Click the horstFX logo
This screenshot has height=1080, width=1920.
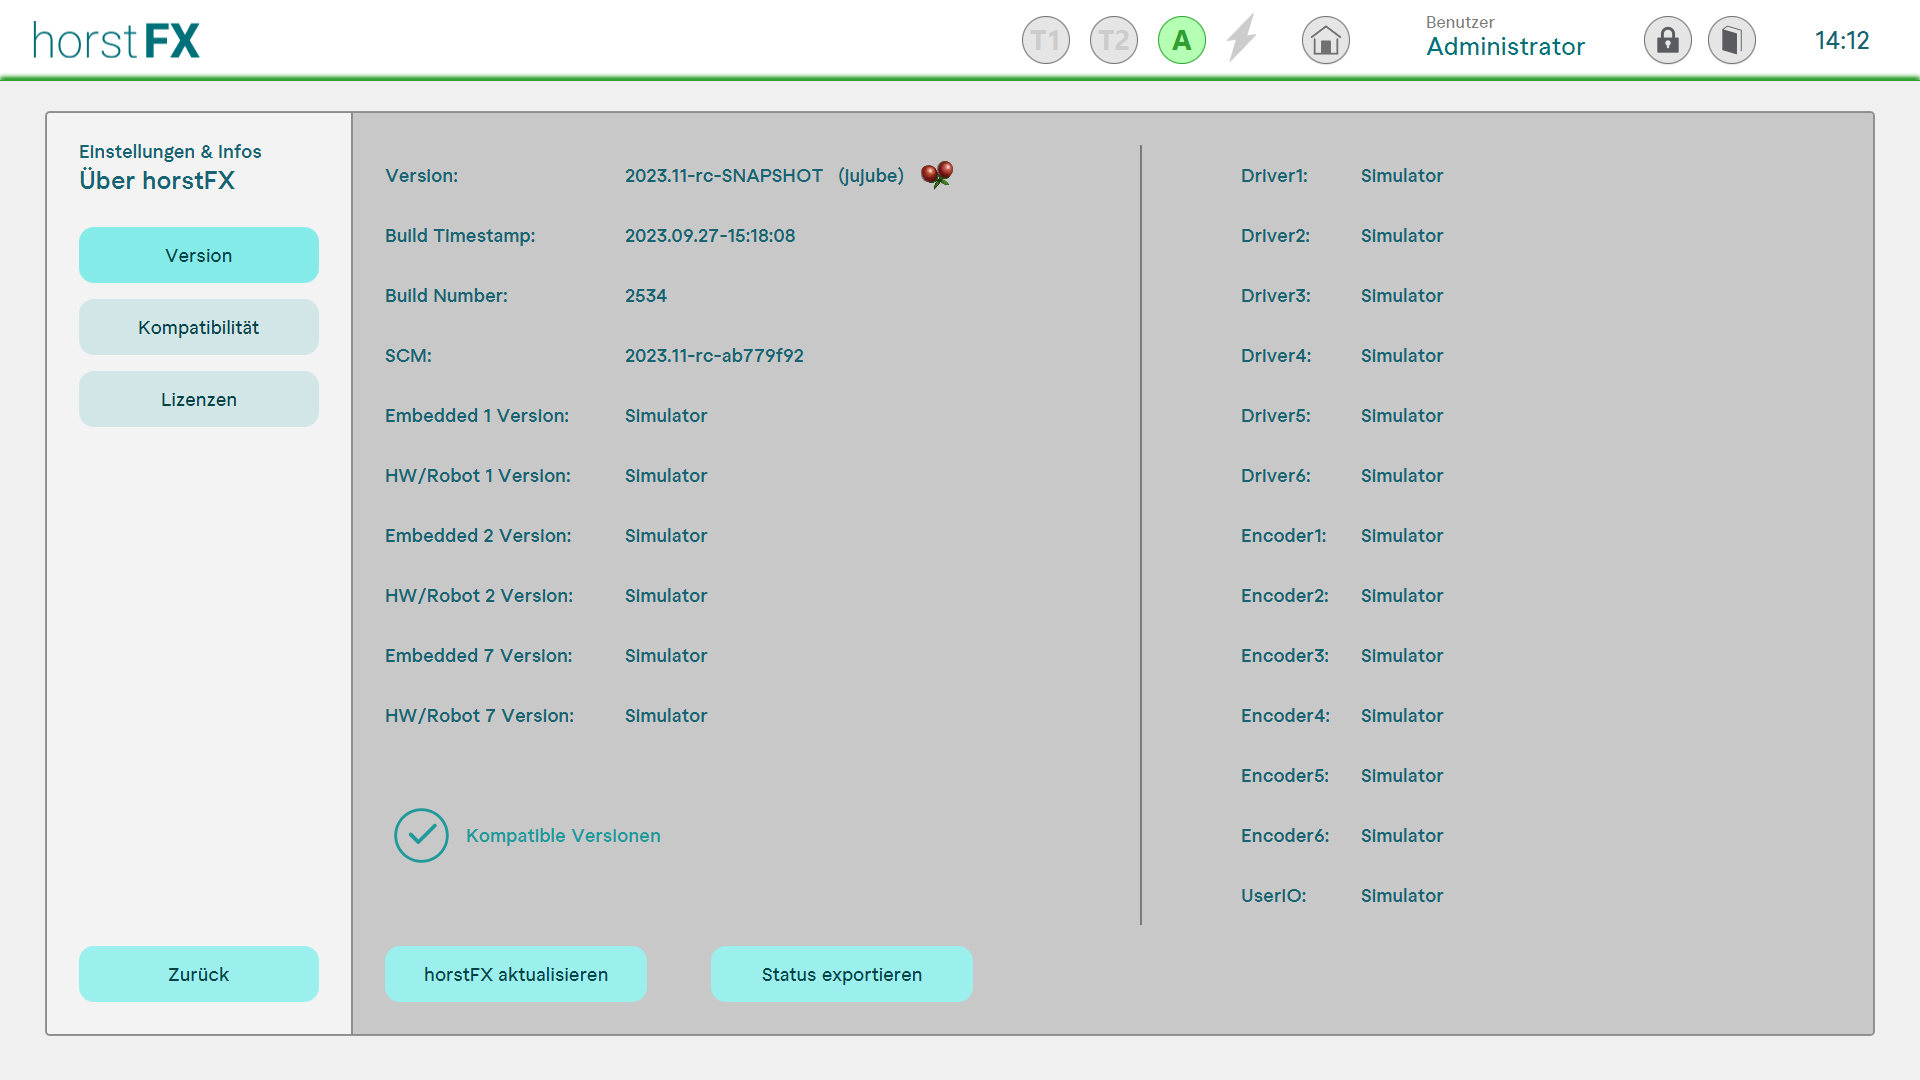click(116, 41)
